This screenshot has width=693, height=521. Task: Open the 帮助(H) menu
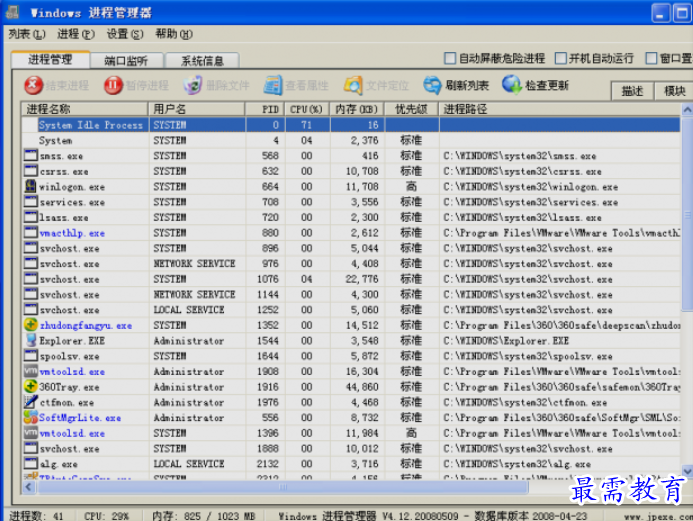point(174,34)
